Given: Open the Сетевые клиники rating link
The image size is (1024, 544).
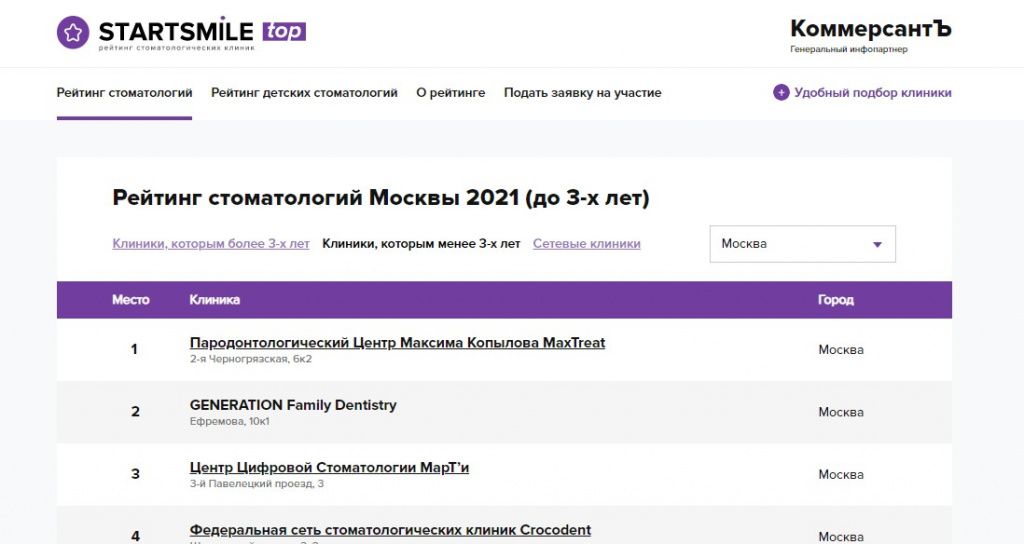Looking at the screenshot, I should point(586,244).
